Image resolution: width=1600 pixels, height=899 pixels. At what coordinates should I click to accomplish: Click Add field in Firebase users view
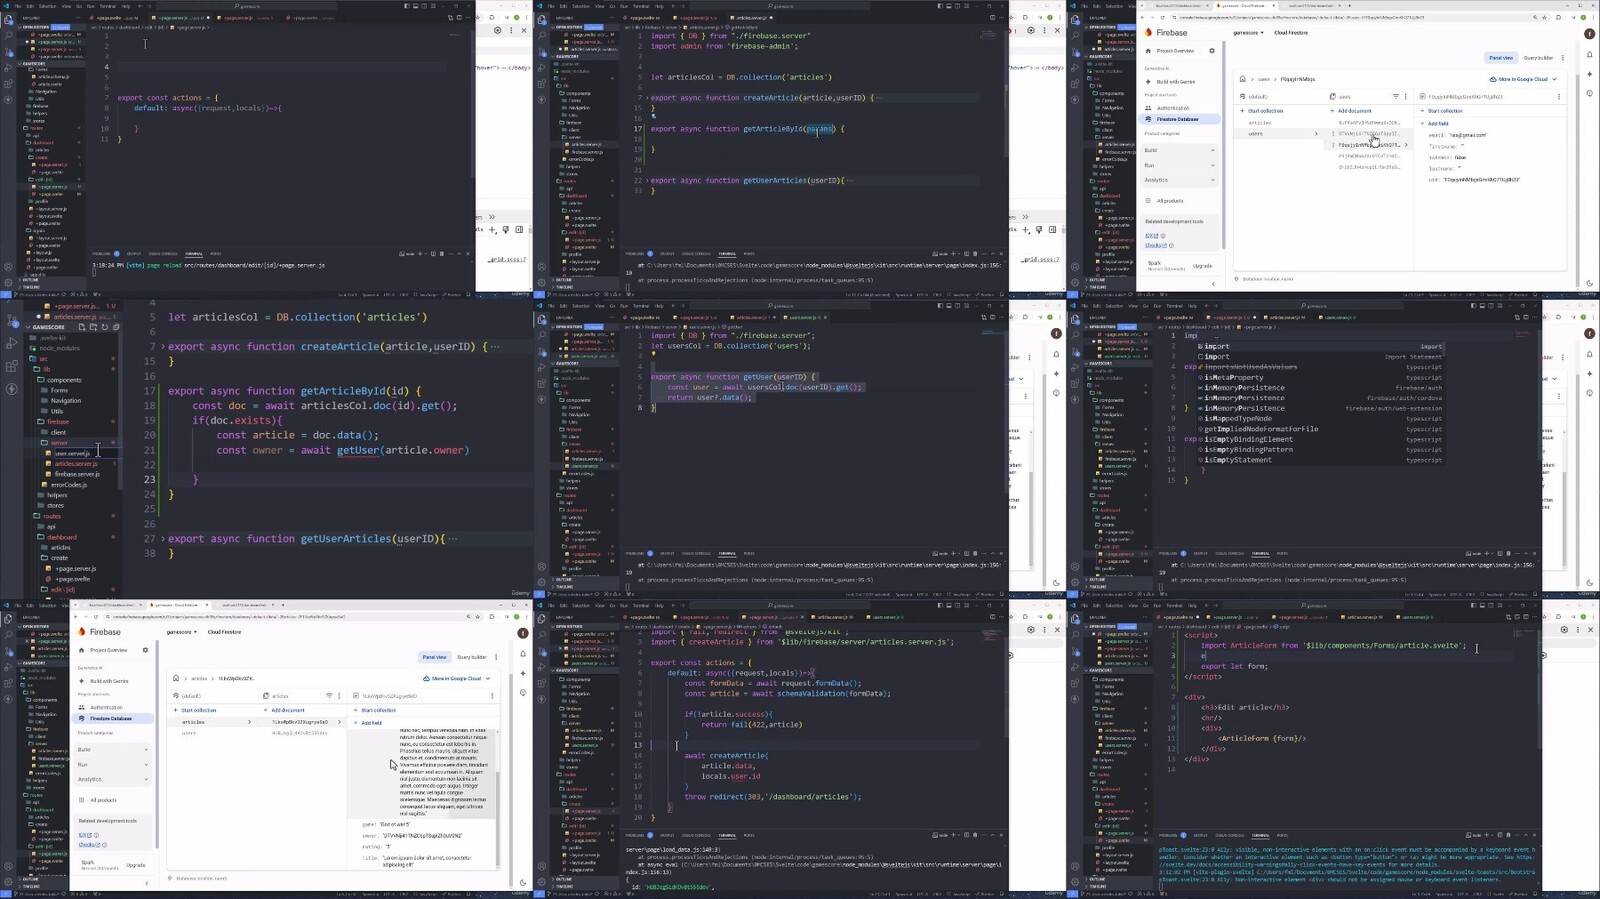click(1437, 124)
